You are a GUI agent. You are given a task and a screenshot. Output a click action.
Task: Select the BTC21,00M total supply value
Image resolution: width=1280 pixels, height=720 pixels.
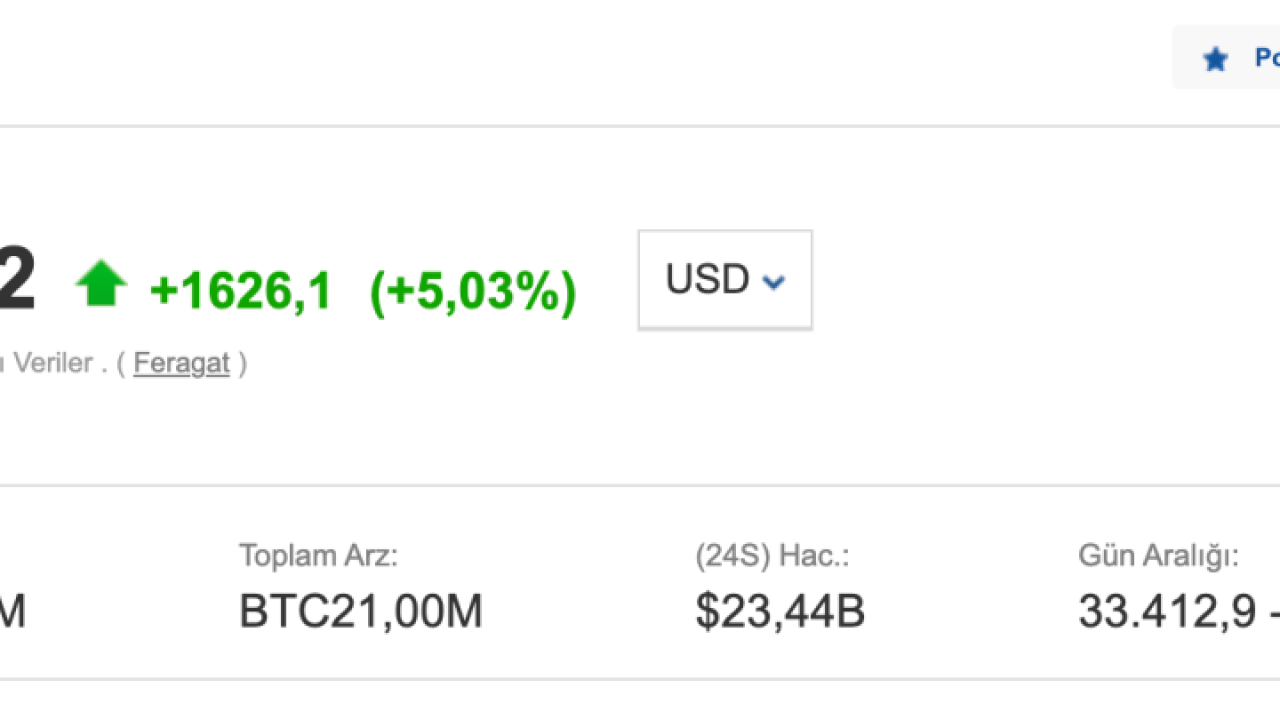coord(360,612)
